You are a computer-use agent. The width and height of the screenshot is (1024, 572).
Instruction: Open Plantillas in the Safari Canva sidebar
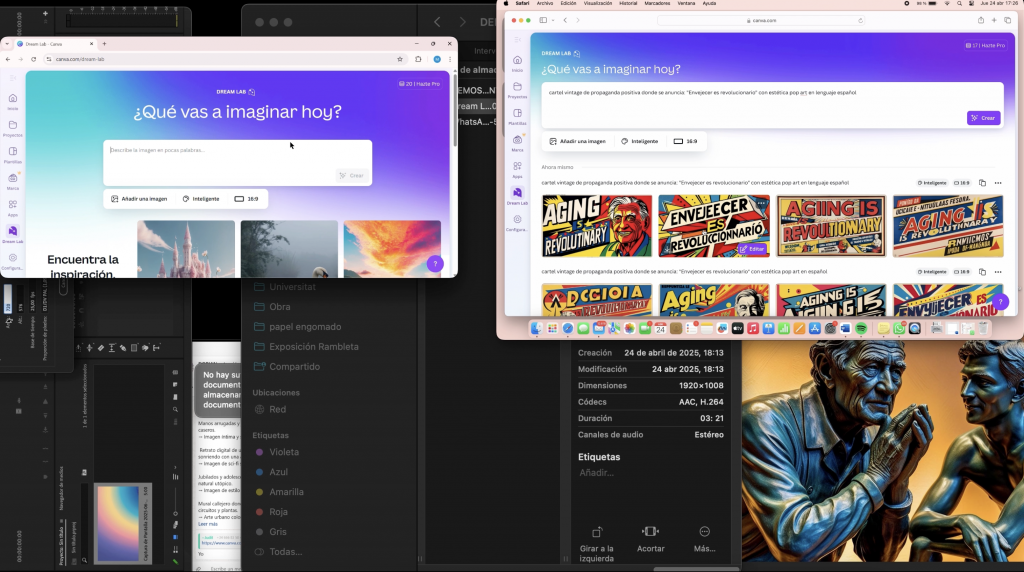click(517, 116)
